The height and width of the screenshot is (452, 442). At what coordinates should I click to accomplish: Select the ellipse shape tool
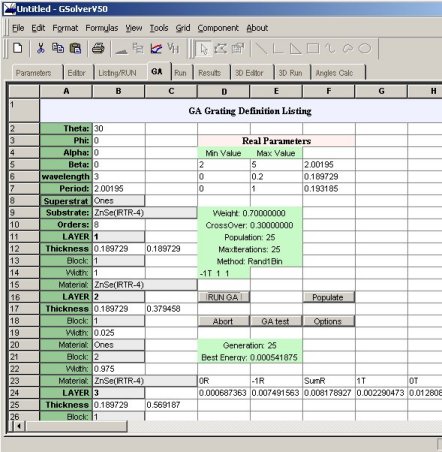pos(365,49)
